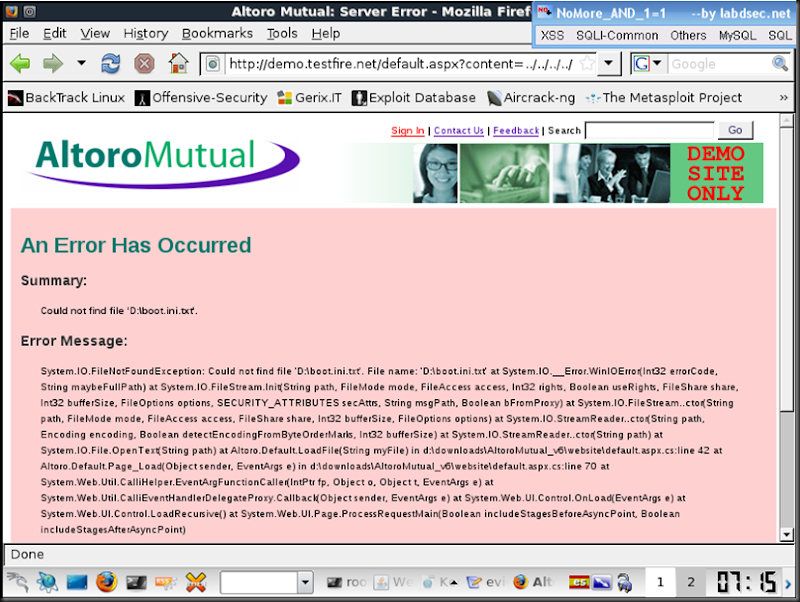Click the blue desktop icon in taskbar
800x602 pixels.
77,582
